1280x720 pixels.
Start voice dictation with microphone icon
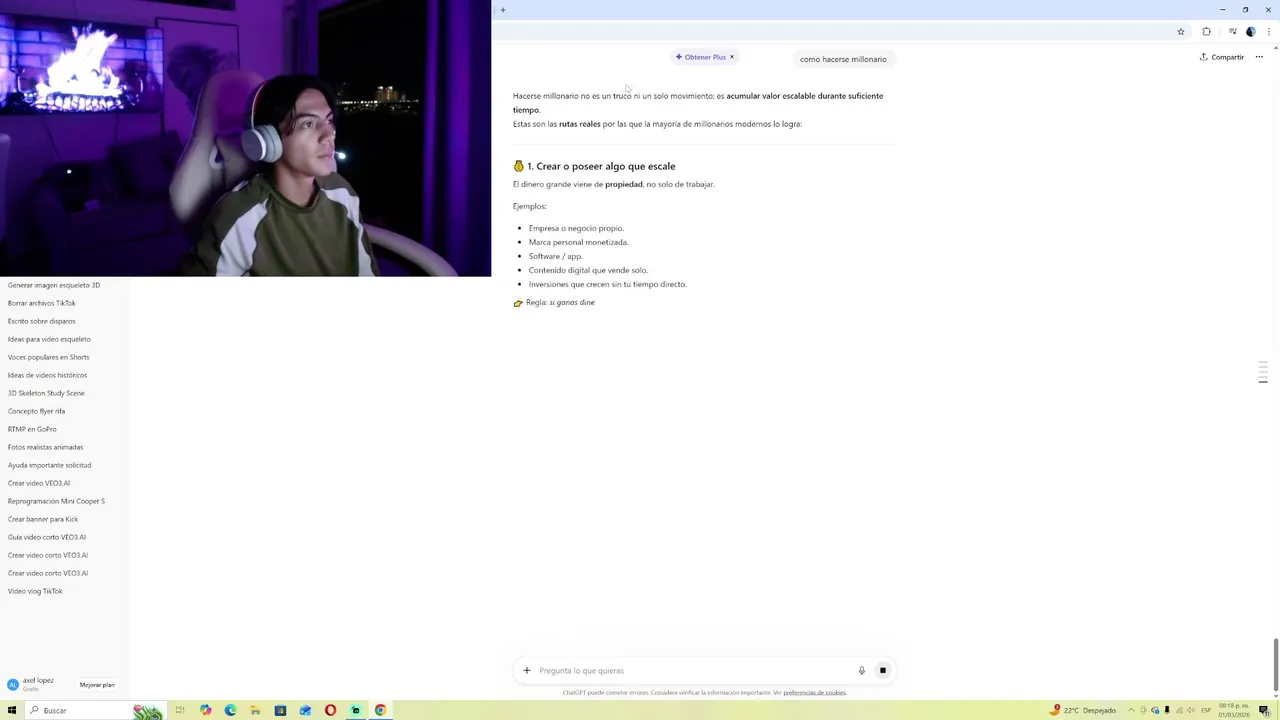861,670
